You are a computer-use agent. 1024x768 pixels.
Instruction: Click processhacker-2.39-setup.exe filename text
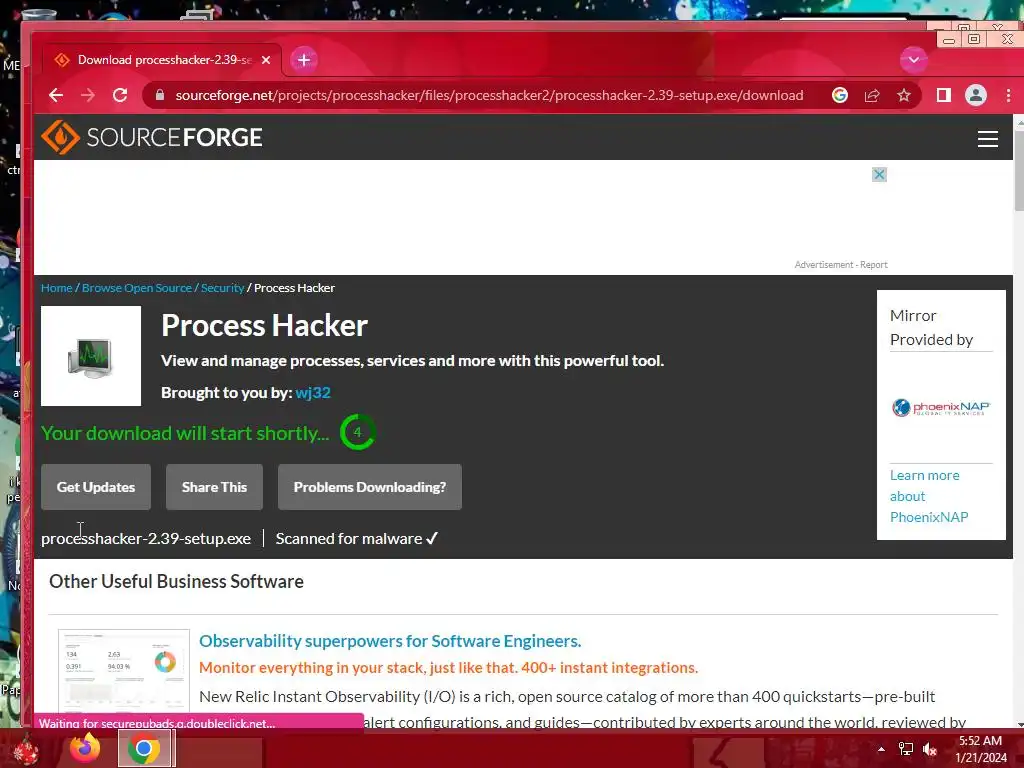[x=146, y=539]
